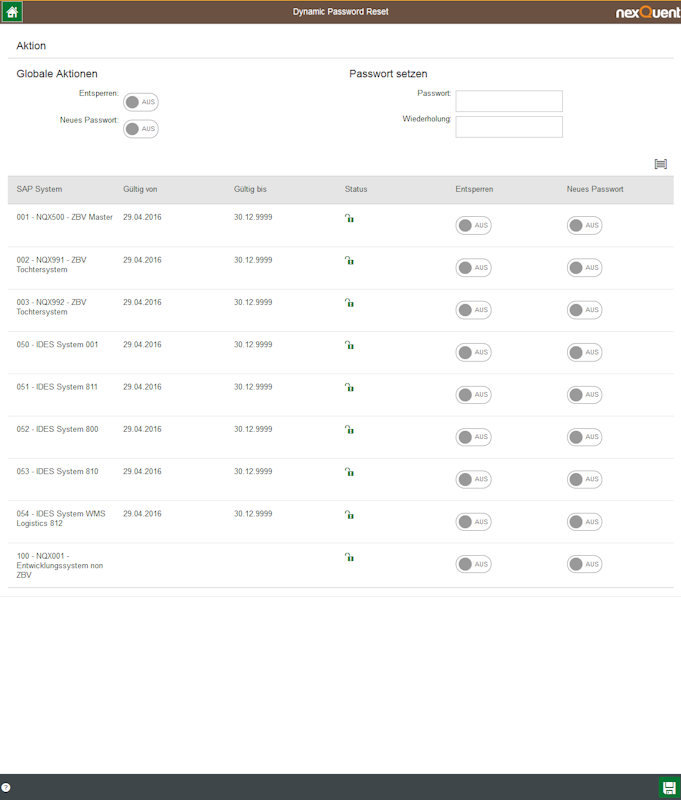681x800 pixels.
Task: Enable Entsperren for 002 - NQX991 system
Action: [x=473, y=268]
